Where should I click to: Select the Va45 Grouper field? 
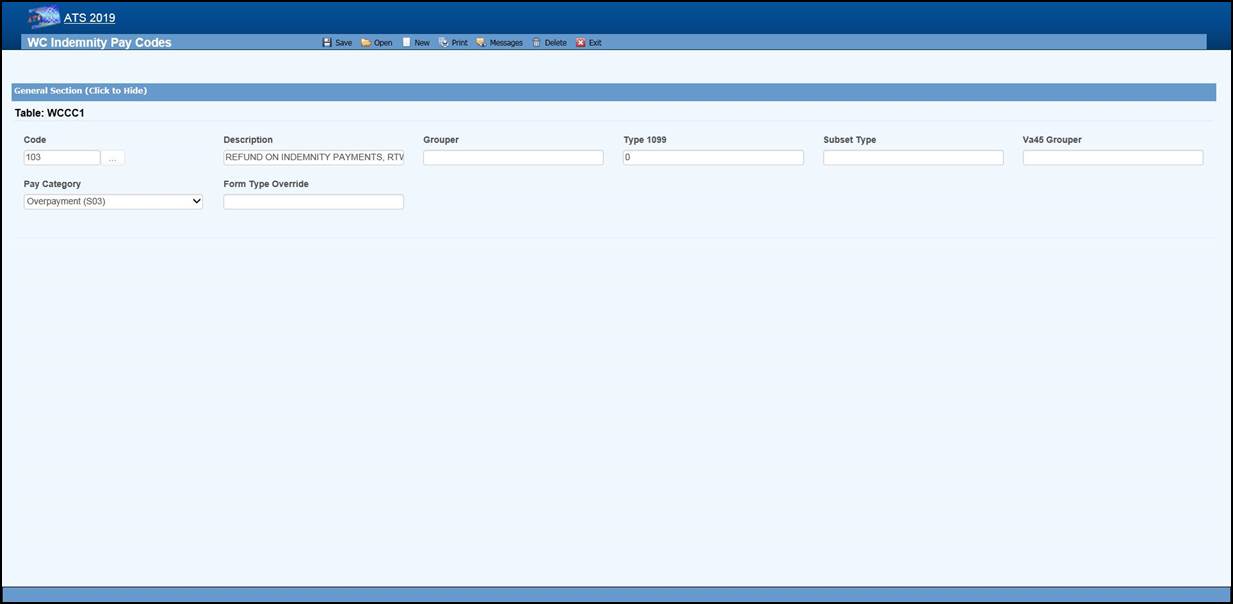(x=1112, y=158)
